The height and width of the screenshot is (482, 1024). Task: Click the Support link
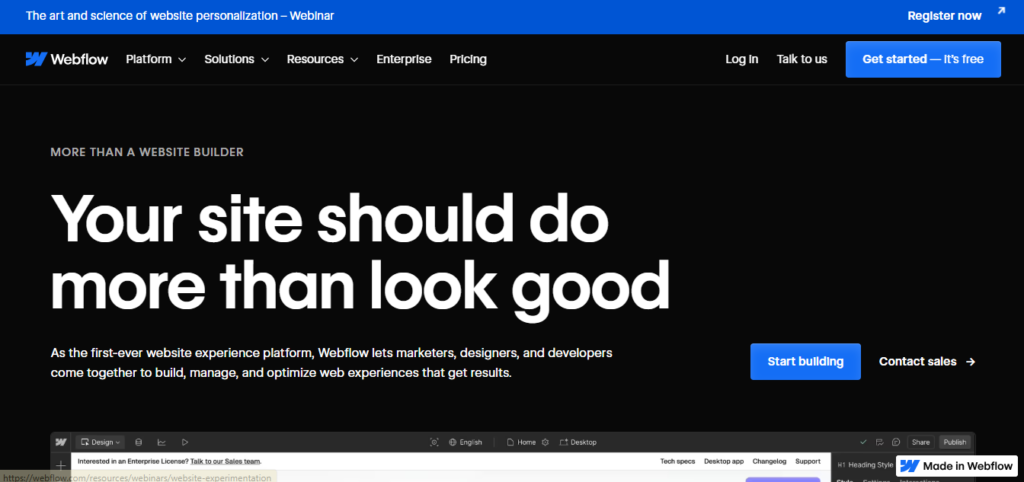coord(808,461)
